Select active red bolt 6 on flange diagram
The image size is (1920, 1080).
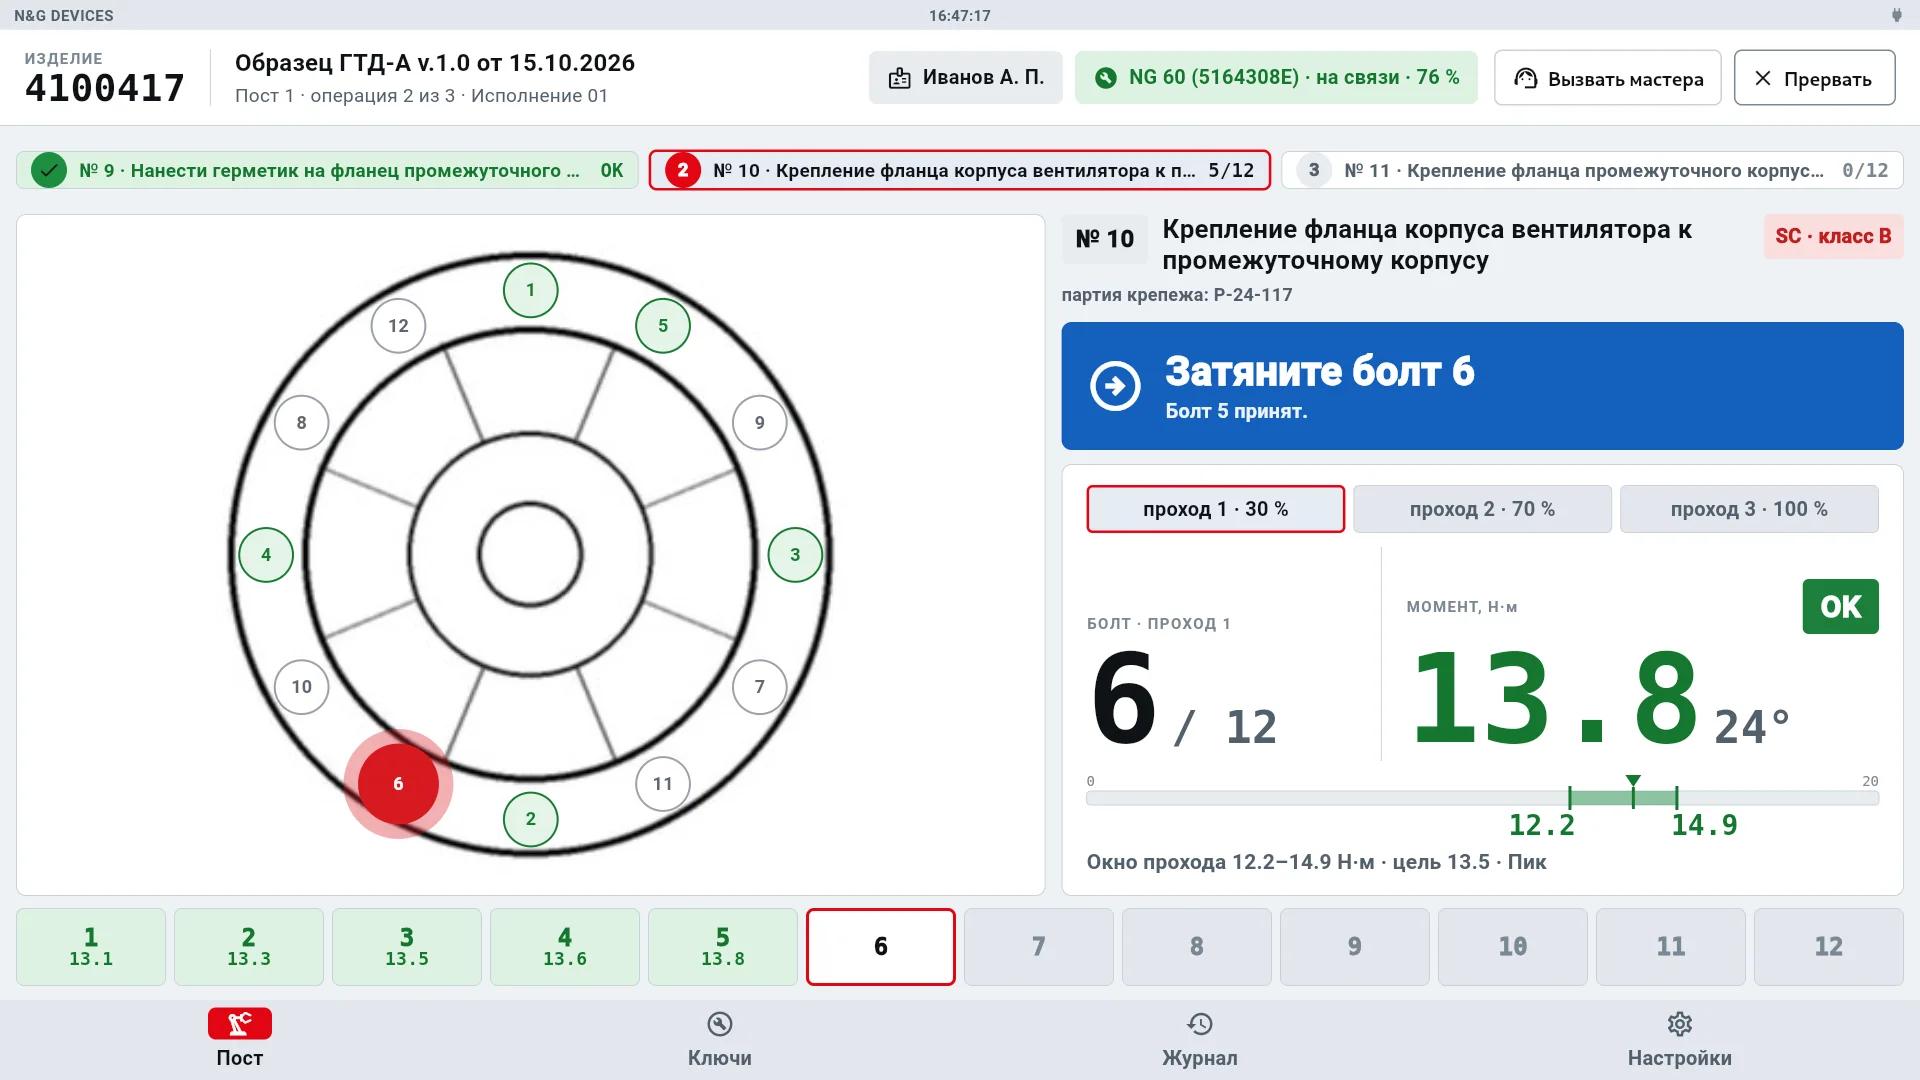[398, 784]
